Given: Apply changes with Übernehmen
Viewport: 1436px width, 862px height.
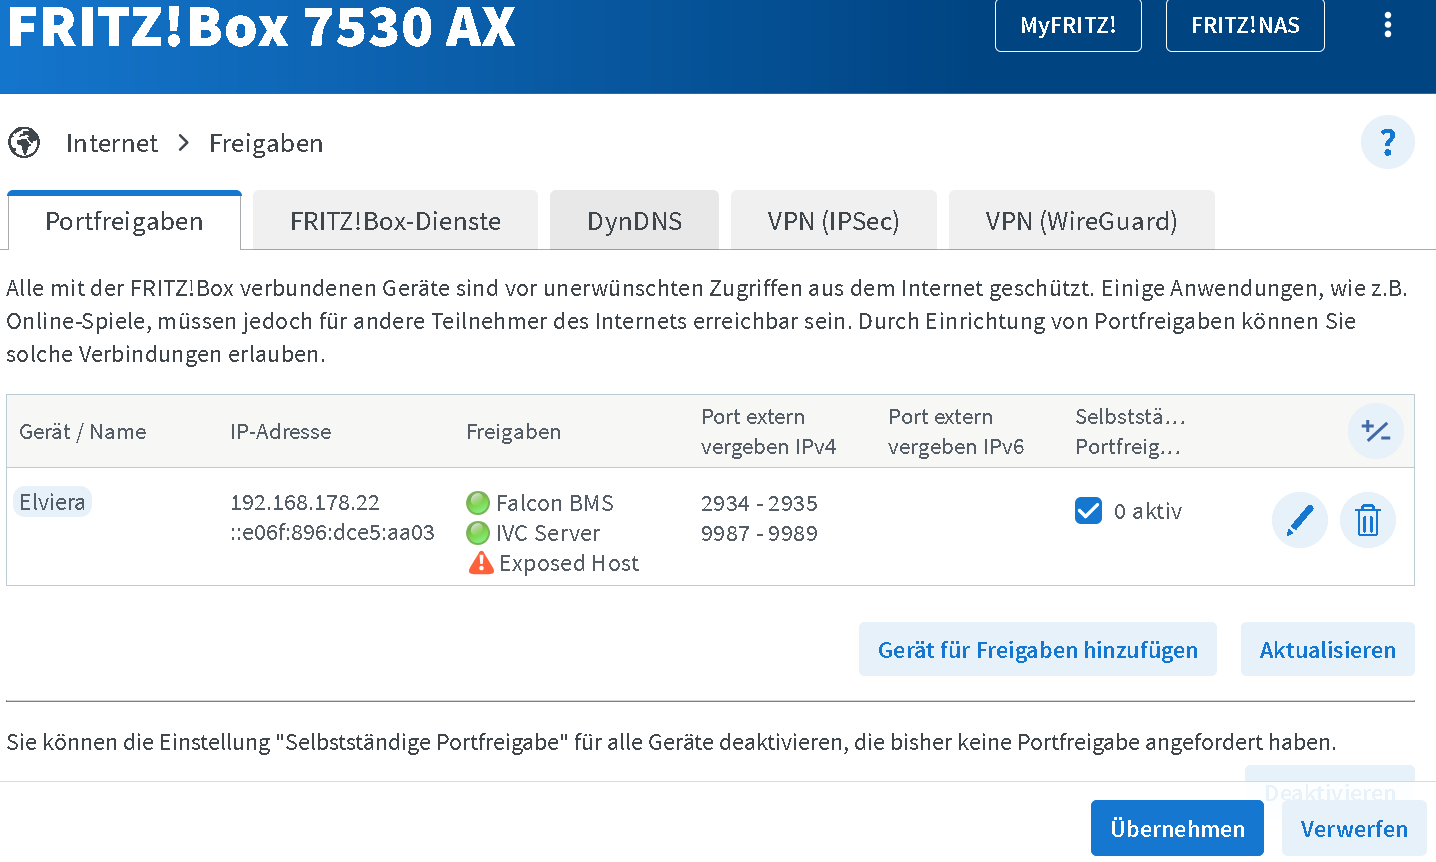Looking at the screenshot, I should tap(1177, 829).
